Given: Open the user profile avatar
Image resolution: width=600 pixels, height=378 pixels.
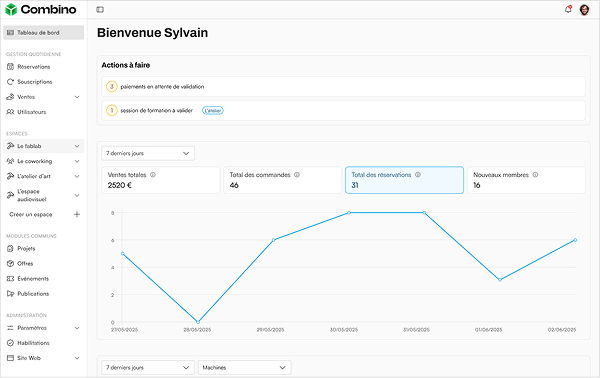Looking at the screenshot, I should [x=584, y=10].
